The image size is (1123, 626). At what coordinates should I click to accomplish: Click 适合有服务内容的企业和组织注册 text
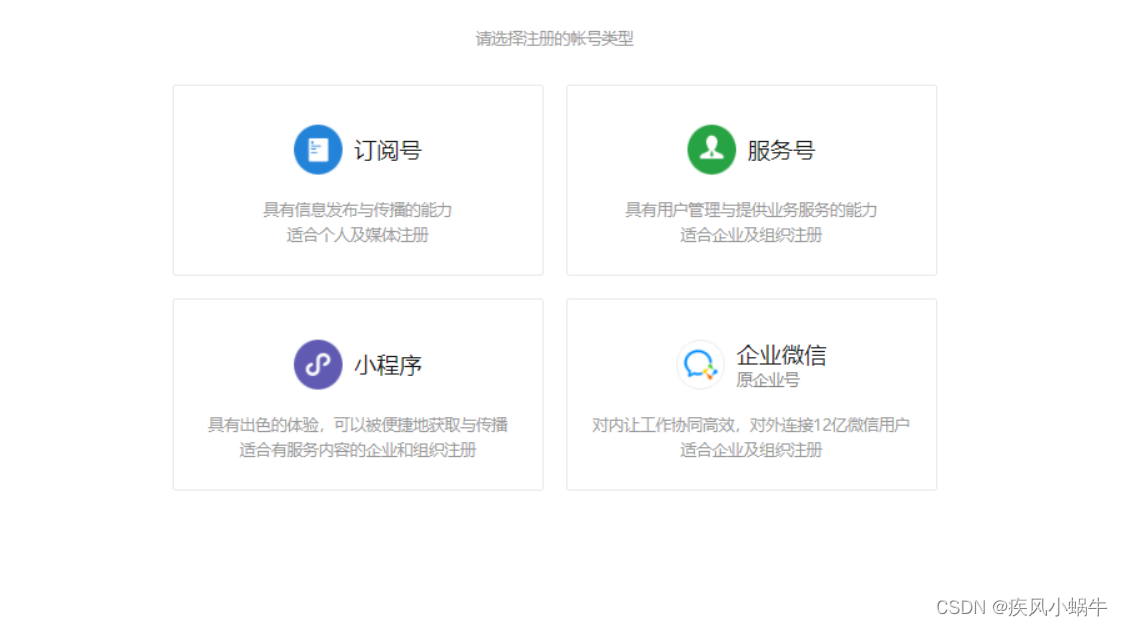click(357, 450)
